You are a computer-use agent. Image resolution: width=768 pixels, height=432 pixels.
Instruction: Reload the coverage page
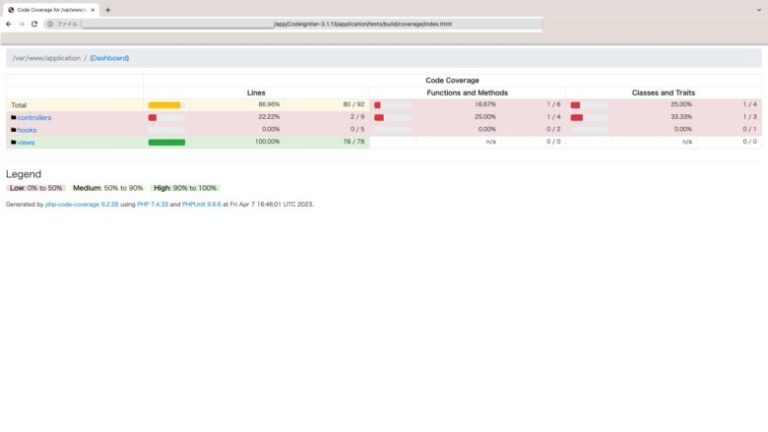[x=34, y=24]
